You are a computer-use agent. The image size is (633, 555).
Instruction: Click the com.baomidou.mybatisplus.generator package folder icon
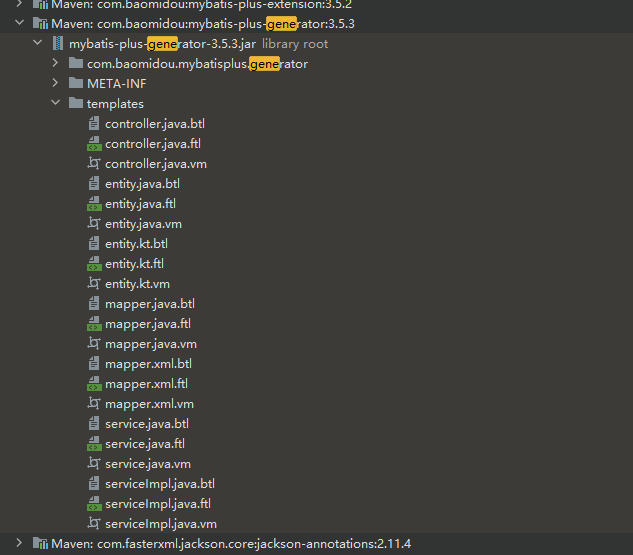coord(76,63)
